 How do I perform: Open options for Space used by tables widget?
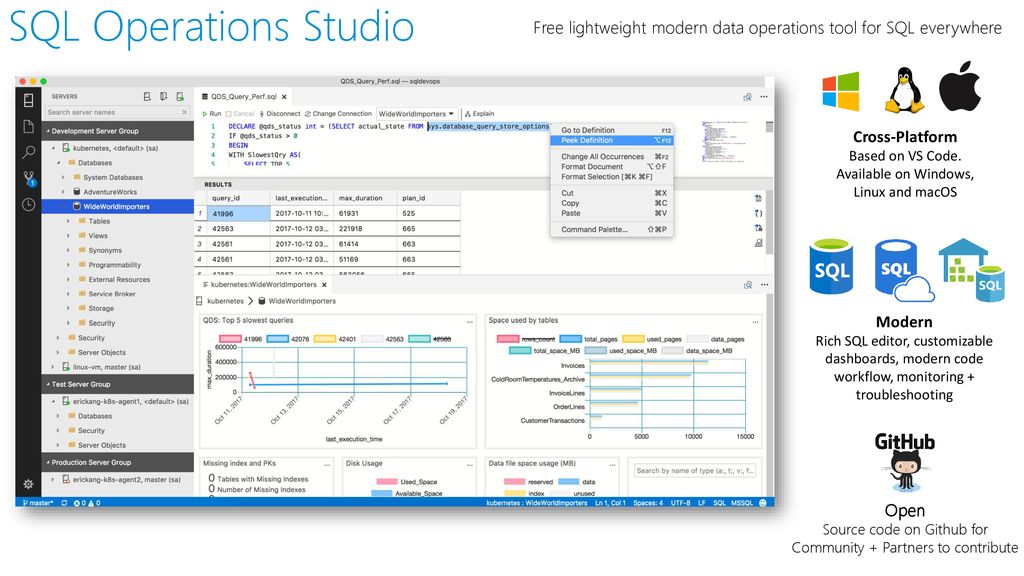click(756, 321)
